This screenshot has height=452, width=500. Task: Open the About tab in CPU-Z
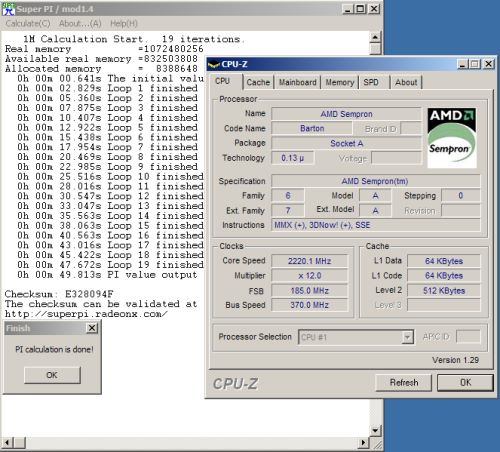406,82
